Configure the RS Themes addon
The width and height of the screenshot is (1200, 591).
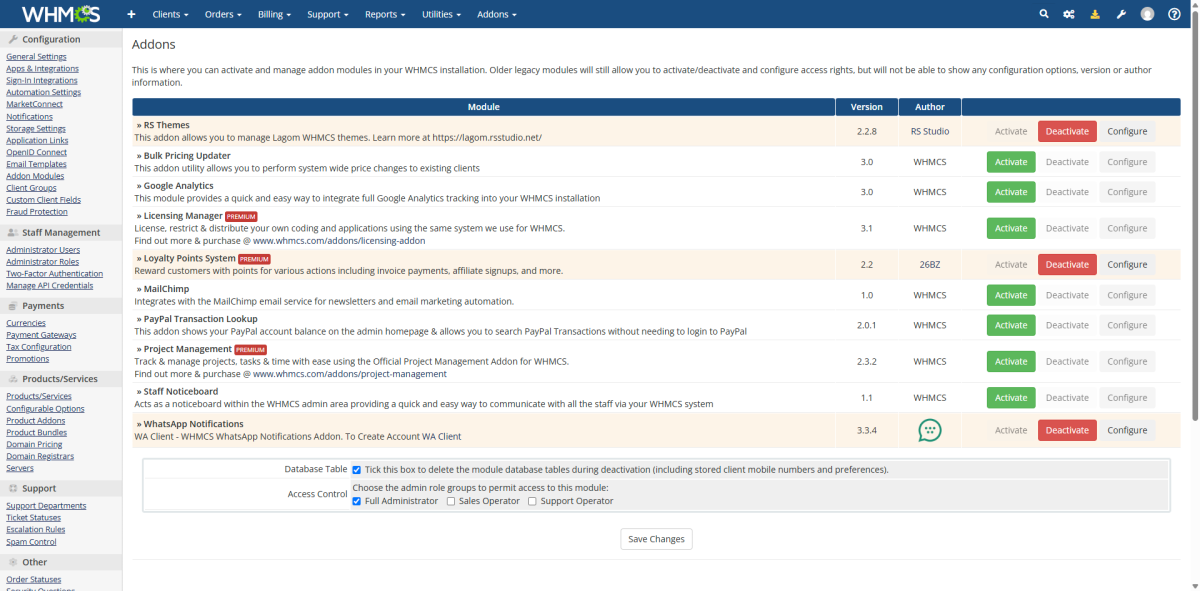(1127, 131)
